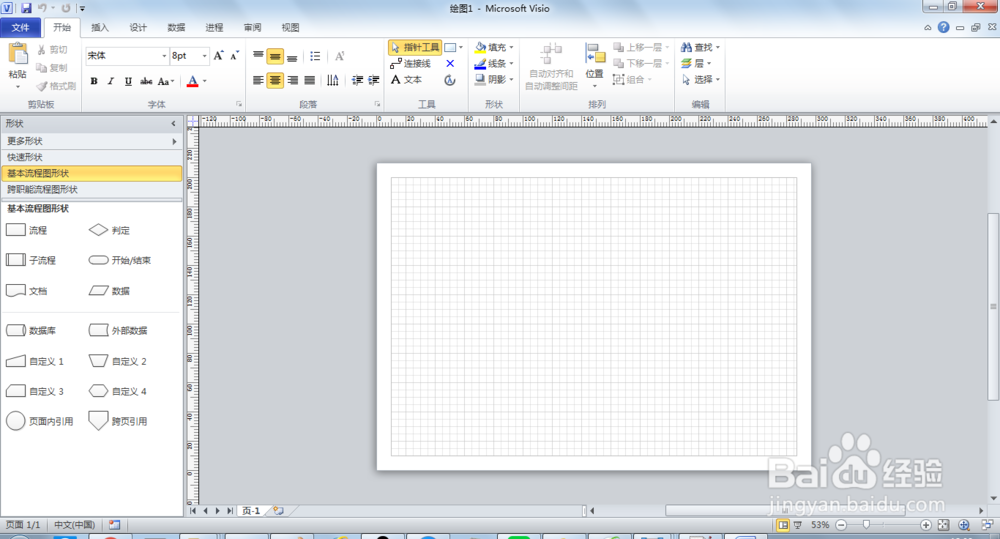Align text to bottom
This screenshot has height=539, width=1000.
click(x=292, y=56)
